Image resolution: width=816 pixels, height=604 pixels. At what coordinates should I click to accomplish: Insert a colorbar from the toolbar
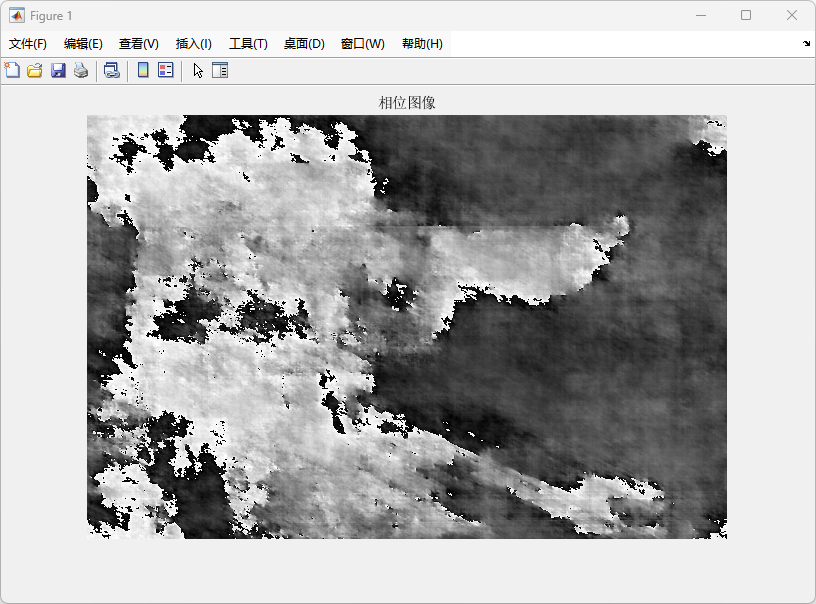143,70
